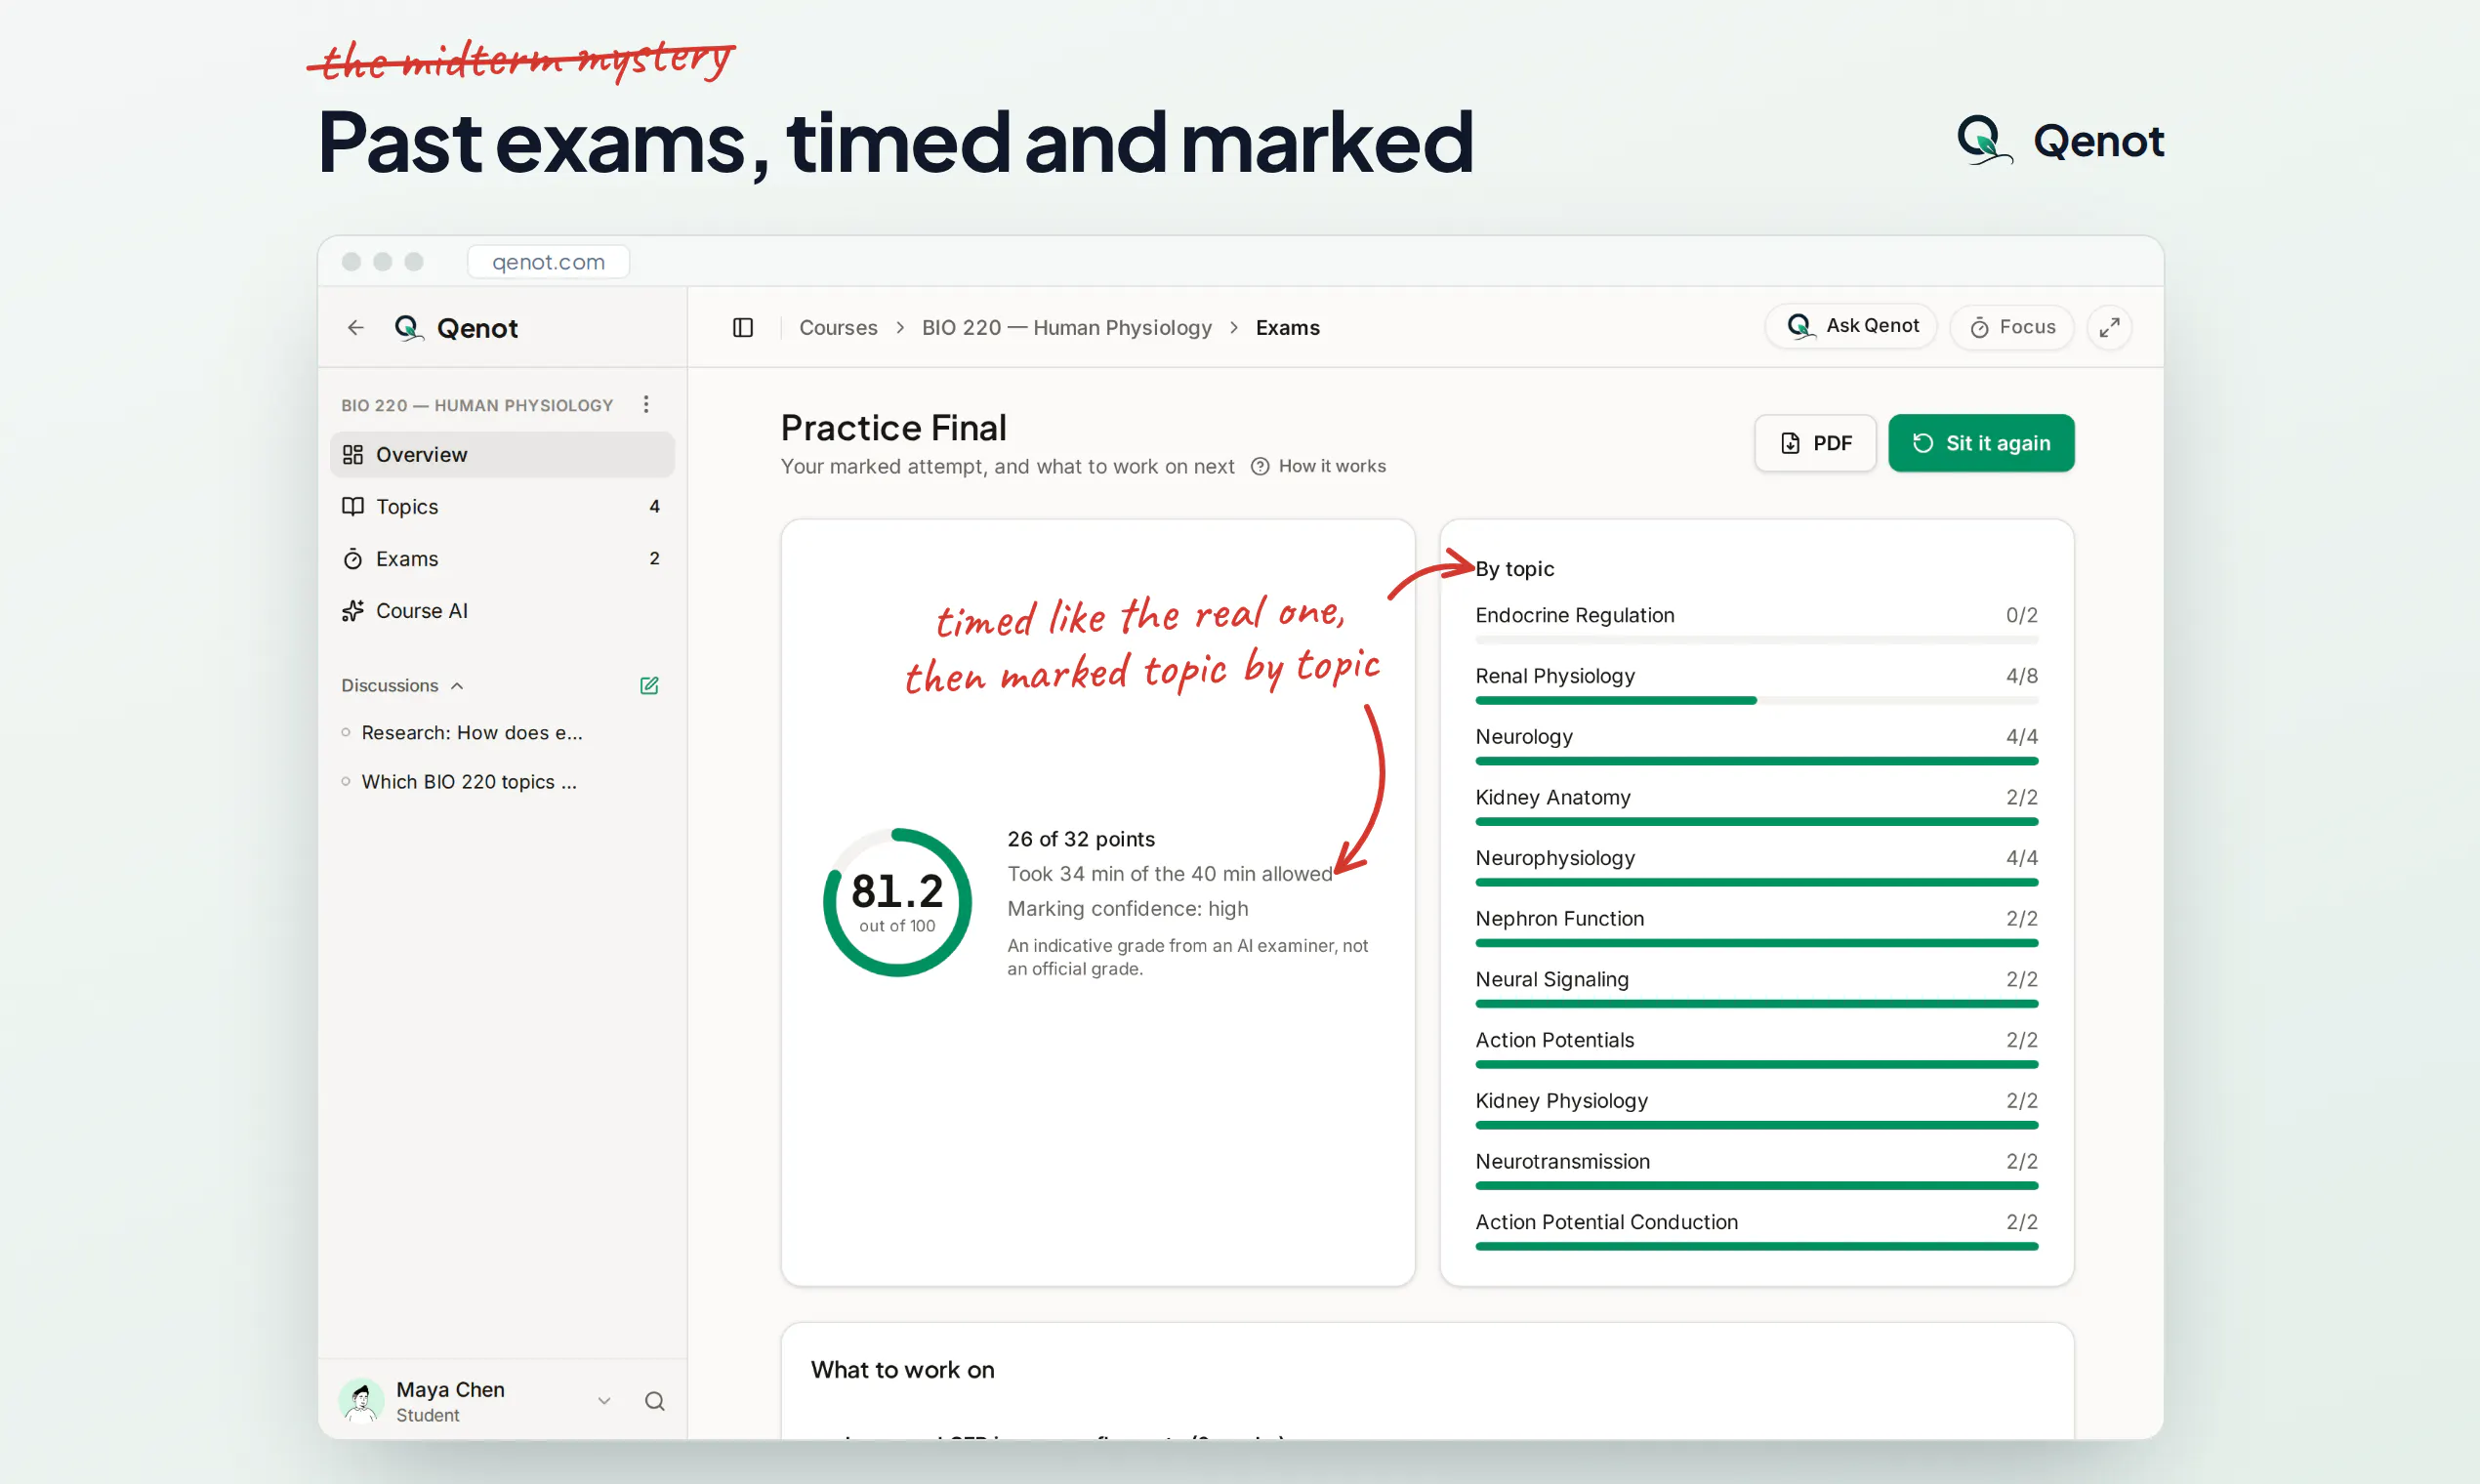Viewport: 2480px width, 1484px height.
Task: Toggle the sidebar panel icon
Action: point(743,328)
